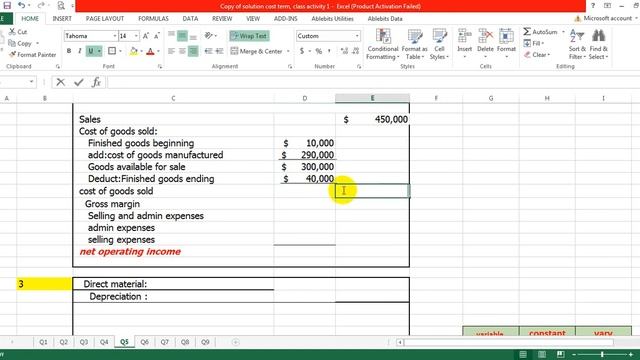Open the Fill options
Viewport: 640px width, 360px height.
pyautogui.click(x=534, y=43)
